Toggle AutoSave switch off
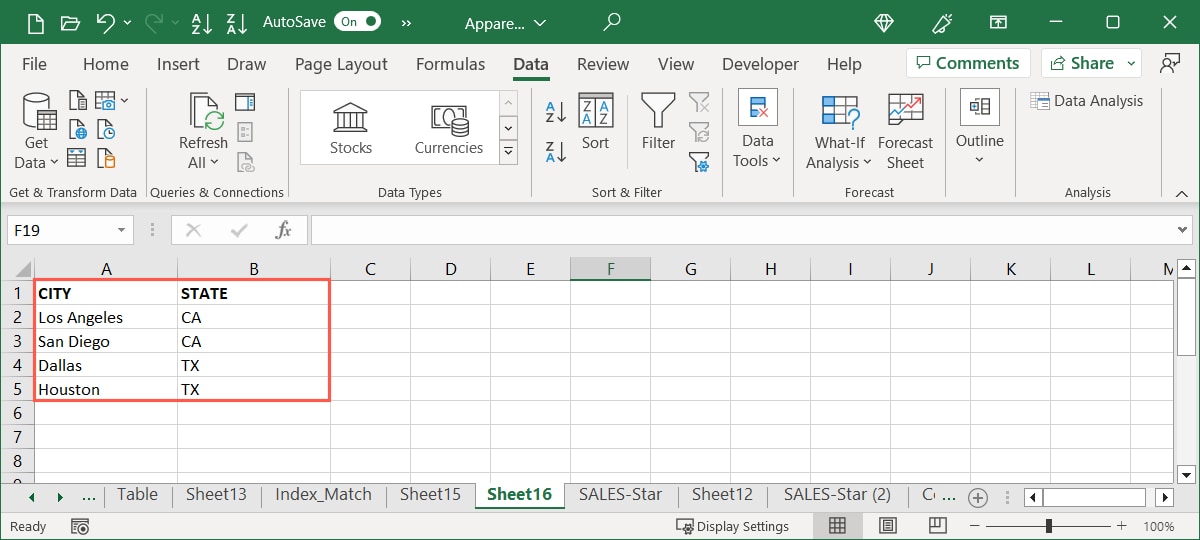 (x=358, y=21)
